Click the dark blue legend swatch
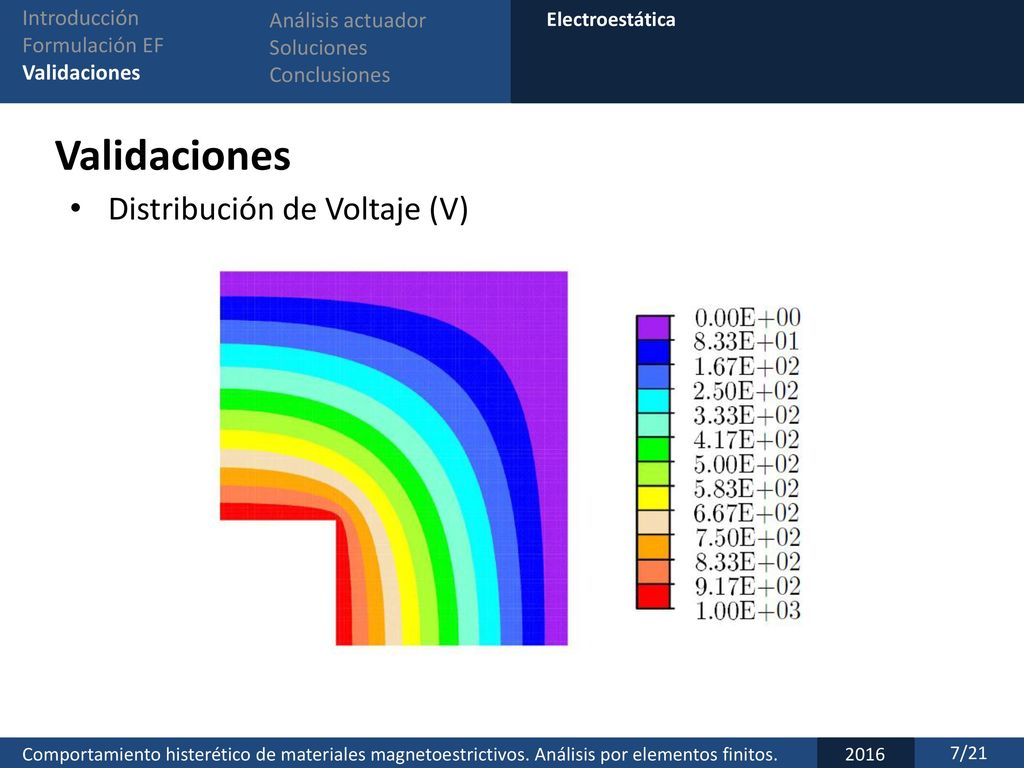Screen dimensions: 1024x768 point(653,352)
